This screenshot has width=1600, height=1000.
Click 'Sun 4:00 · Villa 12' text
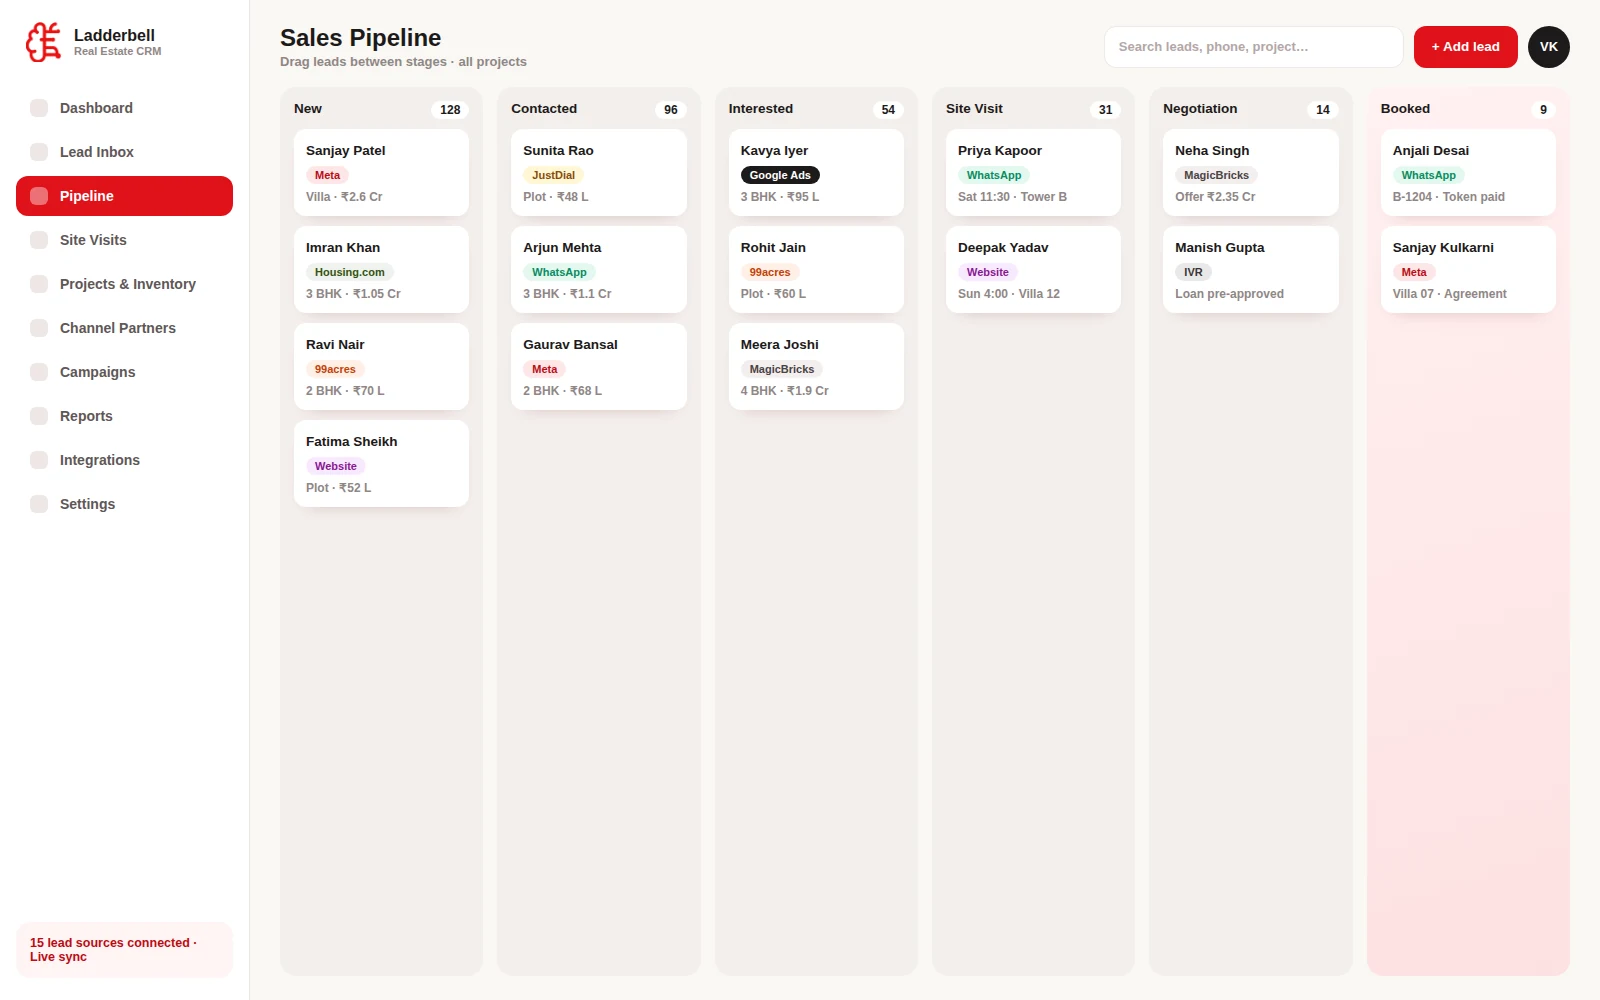1008,294
